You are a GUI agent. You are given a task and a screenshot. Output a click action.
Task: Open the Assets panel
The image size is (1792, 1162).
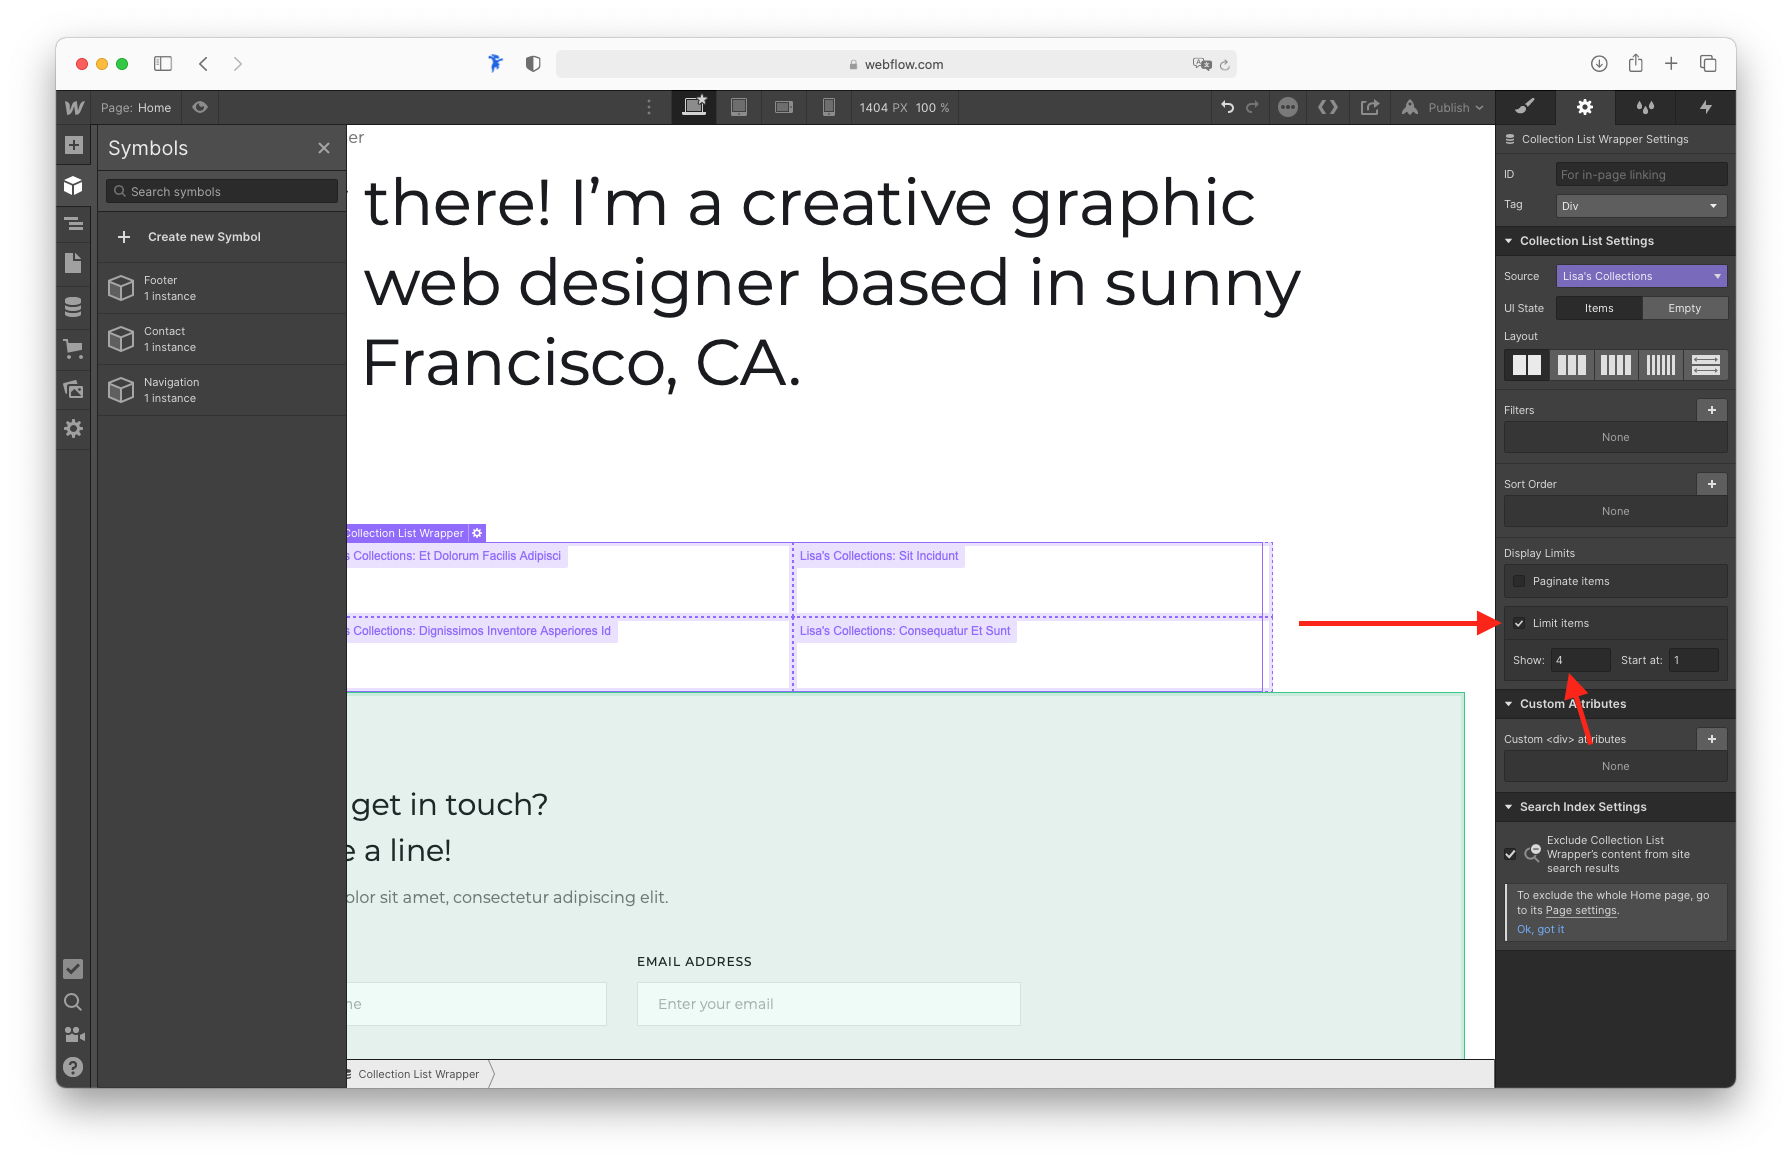pos(73,389)
